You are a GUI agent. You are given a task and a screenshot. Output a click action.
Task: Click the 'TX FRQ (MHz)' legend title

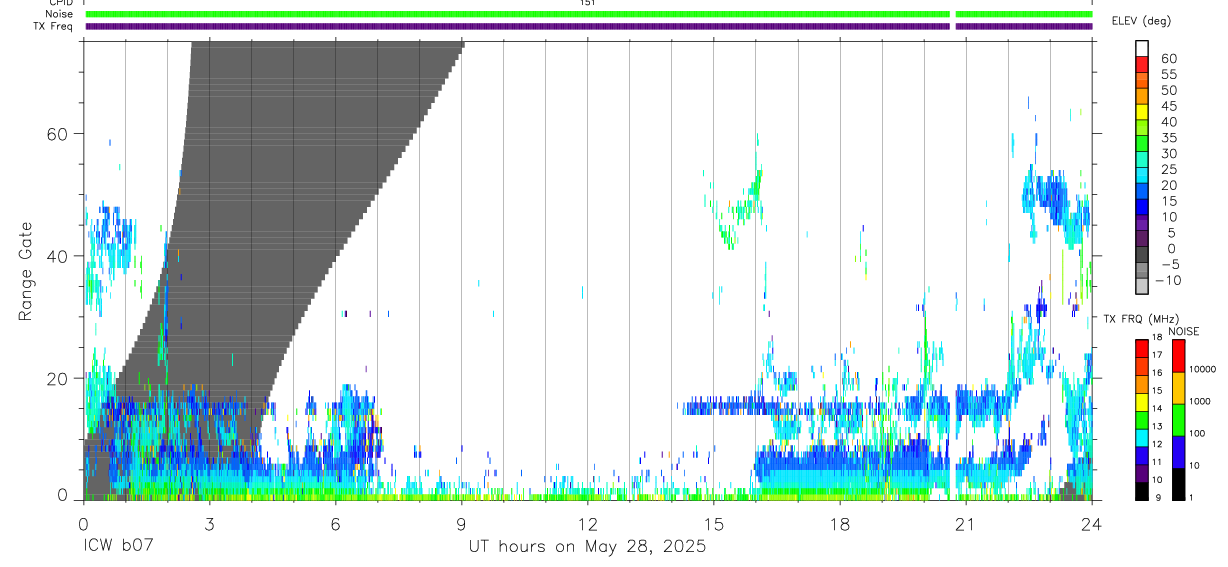pyautogui.click(x=1143, y=318)
